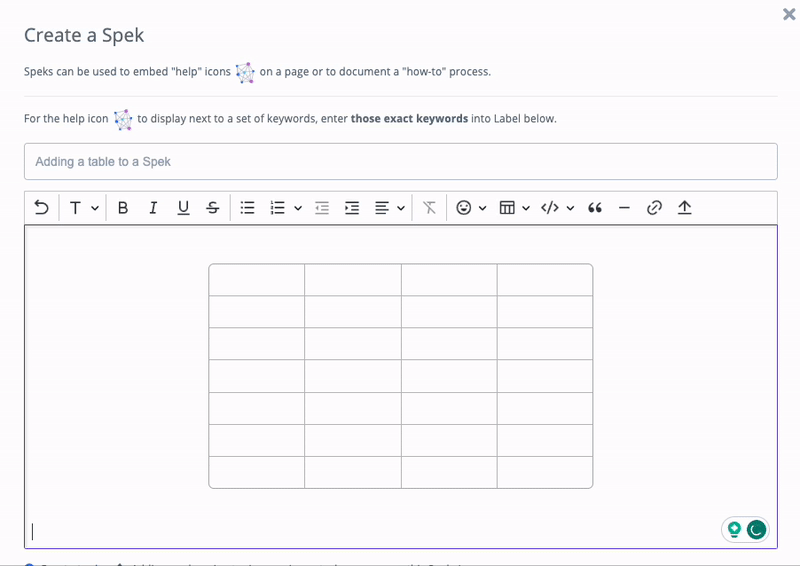Expand numbered list options chevron
This screenshot has height=566, width=800.
[x=298, y=208]
